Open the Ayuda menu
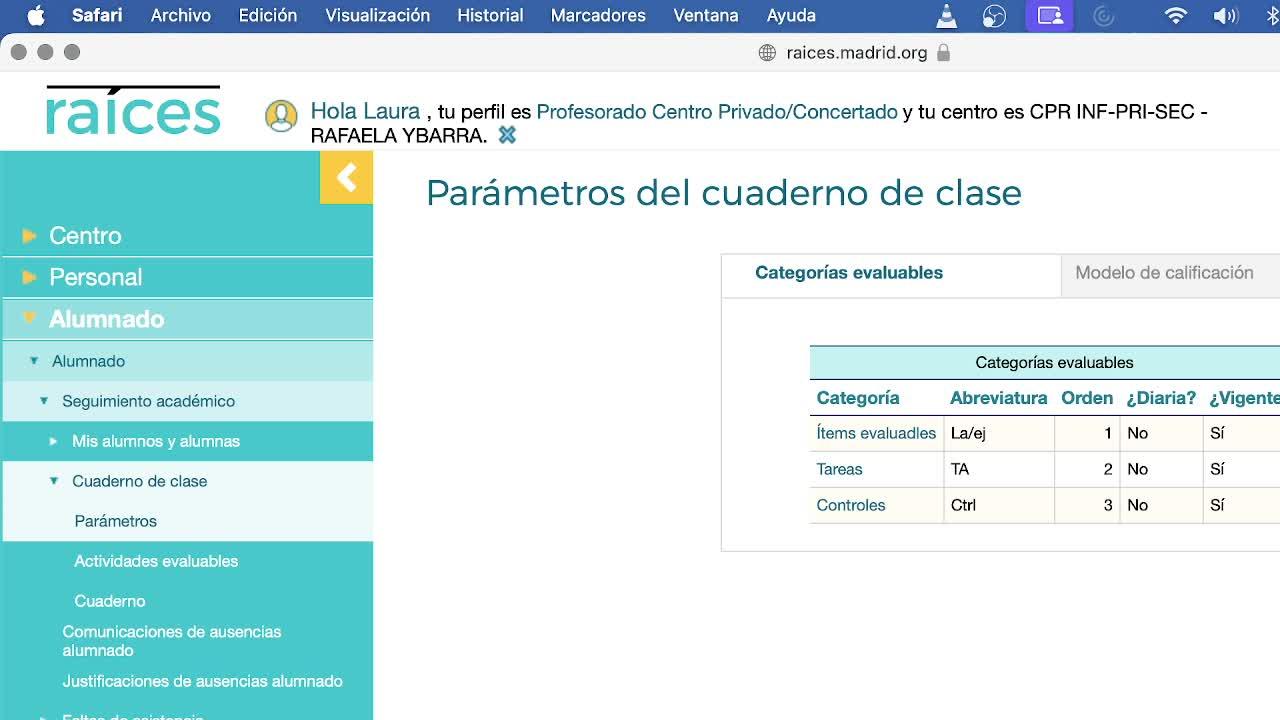 click(791, 15)
